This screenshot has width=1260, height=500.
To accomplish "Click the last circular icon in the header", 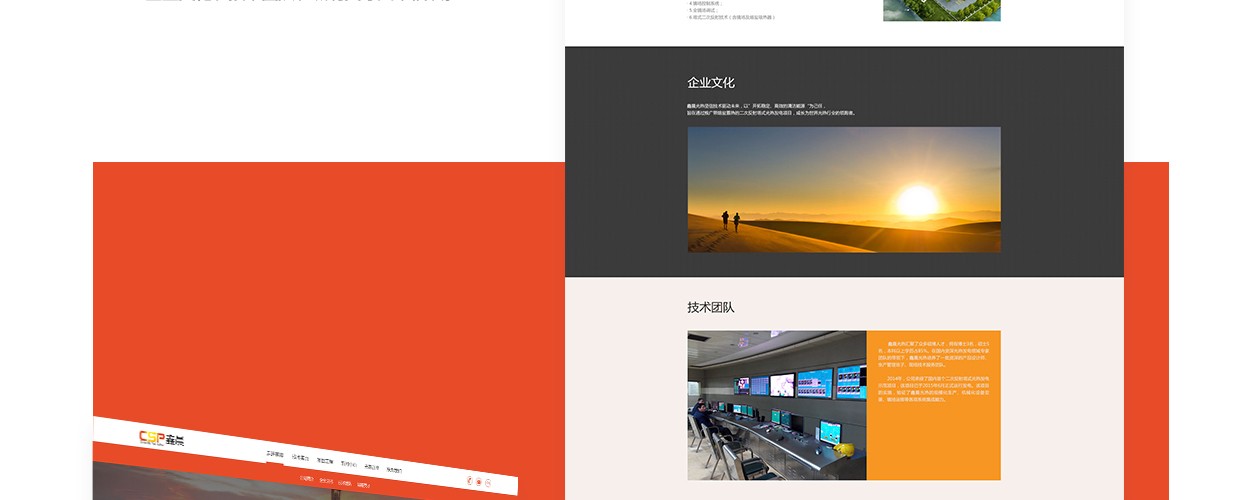I will [489, 484].
